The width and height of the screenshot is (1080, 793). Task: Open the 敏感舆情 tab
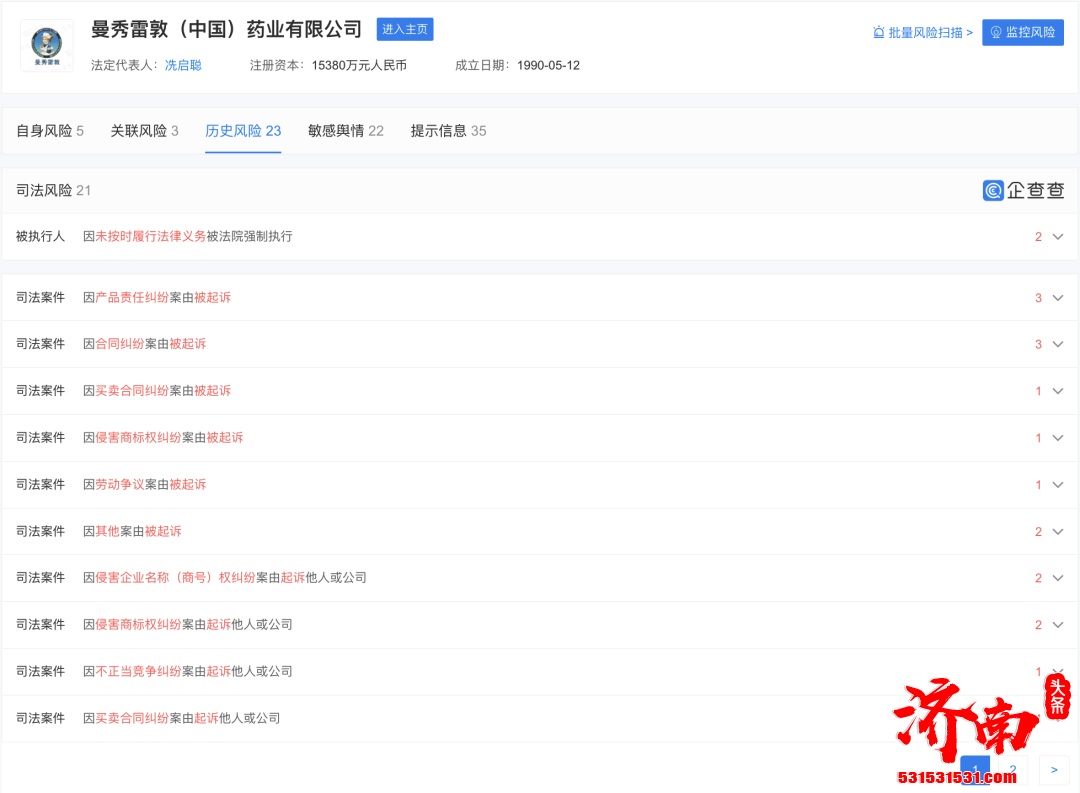coord(345,130)
